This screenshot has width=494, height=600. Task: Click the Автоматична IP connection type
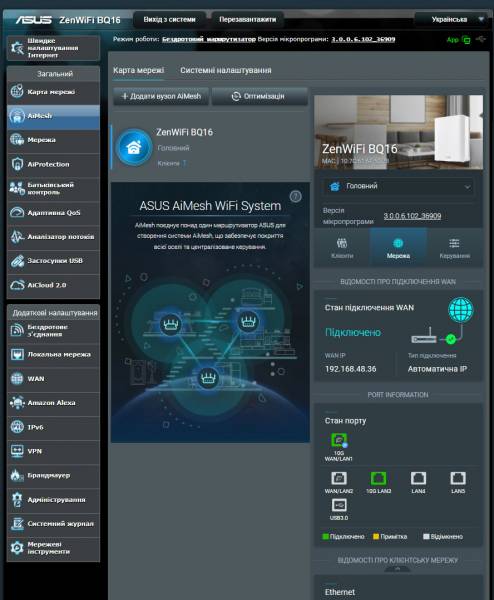[x=437, y=369]
